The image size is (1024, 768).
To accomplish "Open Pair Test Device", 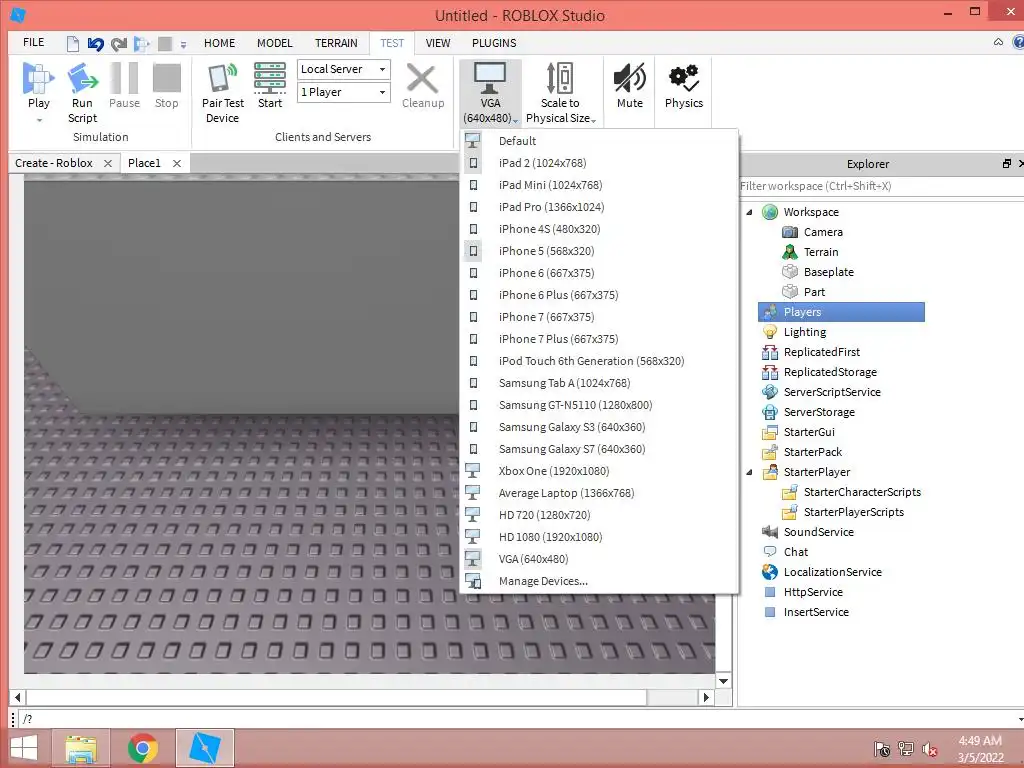I will [x=222, y=92].
